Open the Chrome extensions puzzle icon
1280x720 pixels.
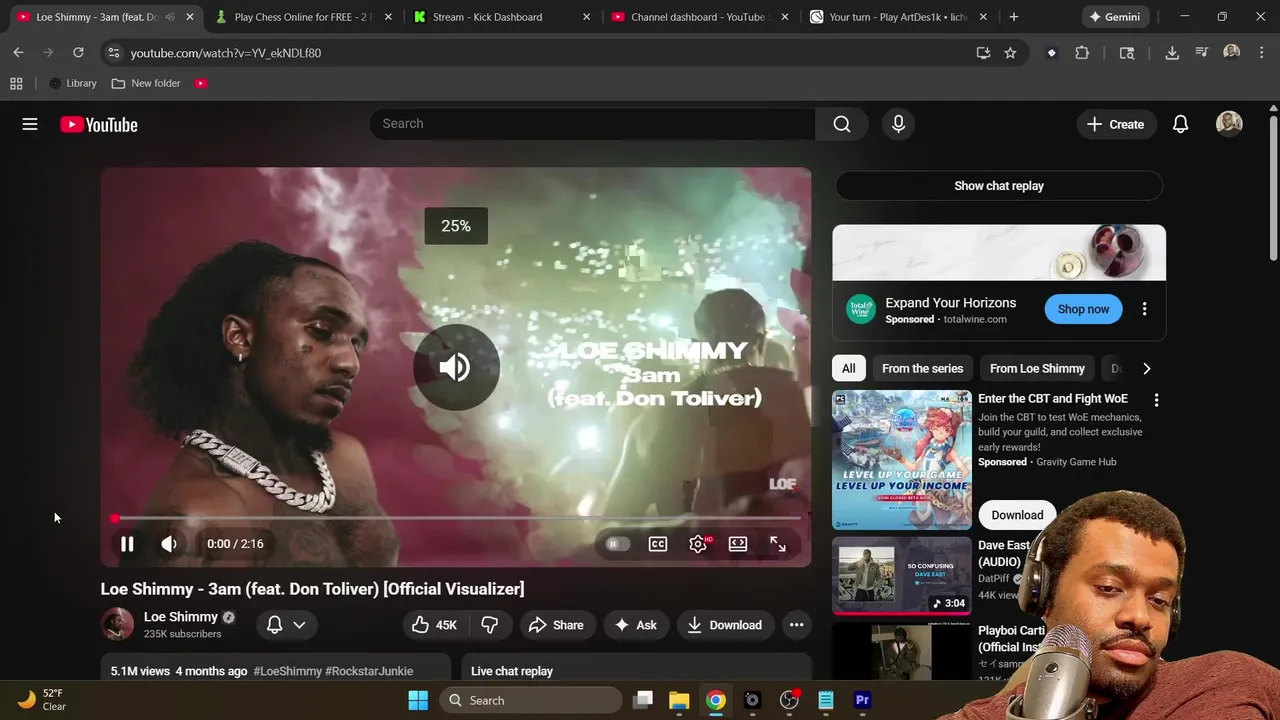[1082, 53]
